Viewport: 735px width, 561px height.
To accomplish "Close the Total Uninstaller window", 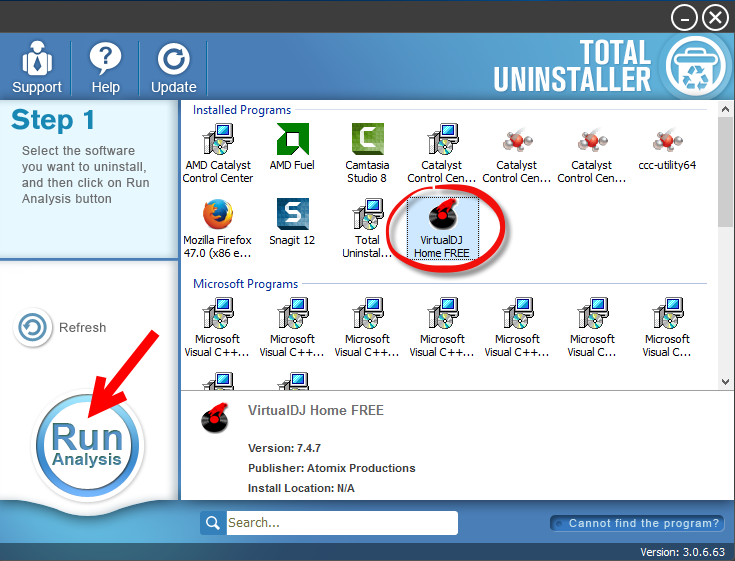I will pos(715,18).
